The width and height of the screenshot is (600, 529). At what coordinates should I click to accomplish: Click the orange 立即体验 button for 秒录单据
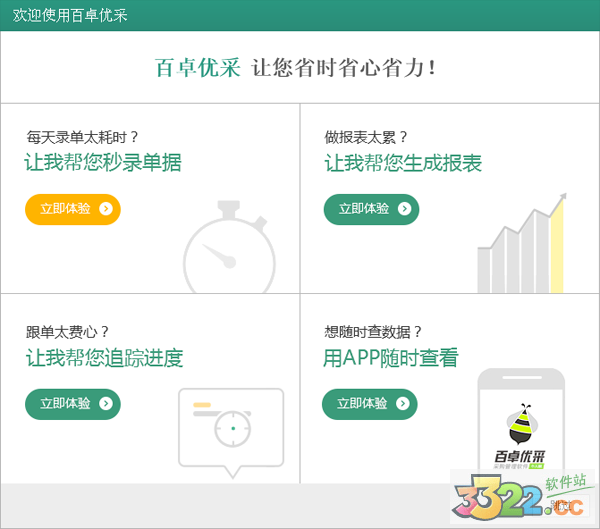point(73,209)
